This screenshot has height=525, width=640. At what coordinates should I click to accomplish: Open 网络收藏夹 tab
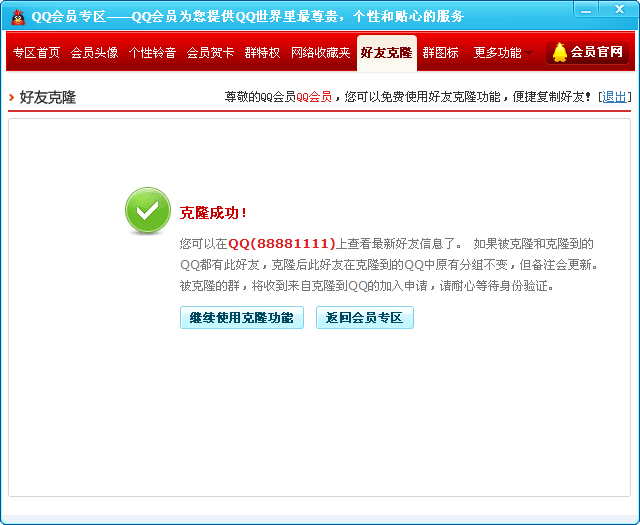pyautogui.click(x=320, y=53)
